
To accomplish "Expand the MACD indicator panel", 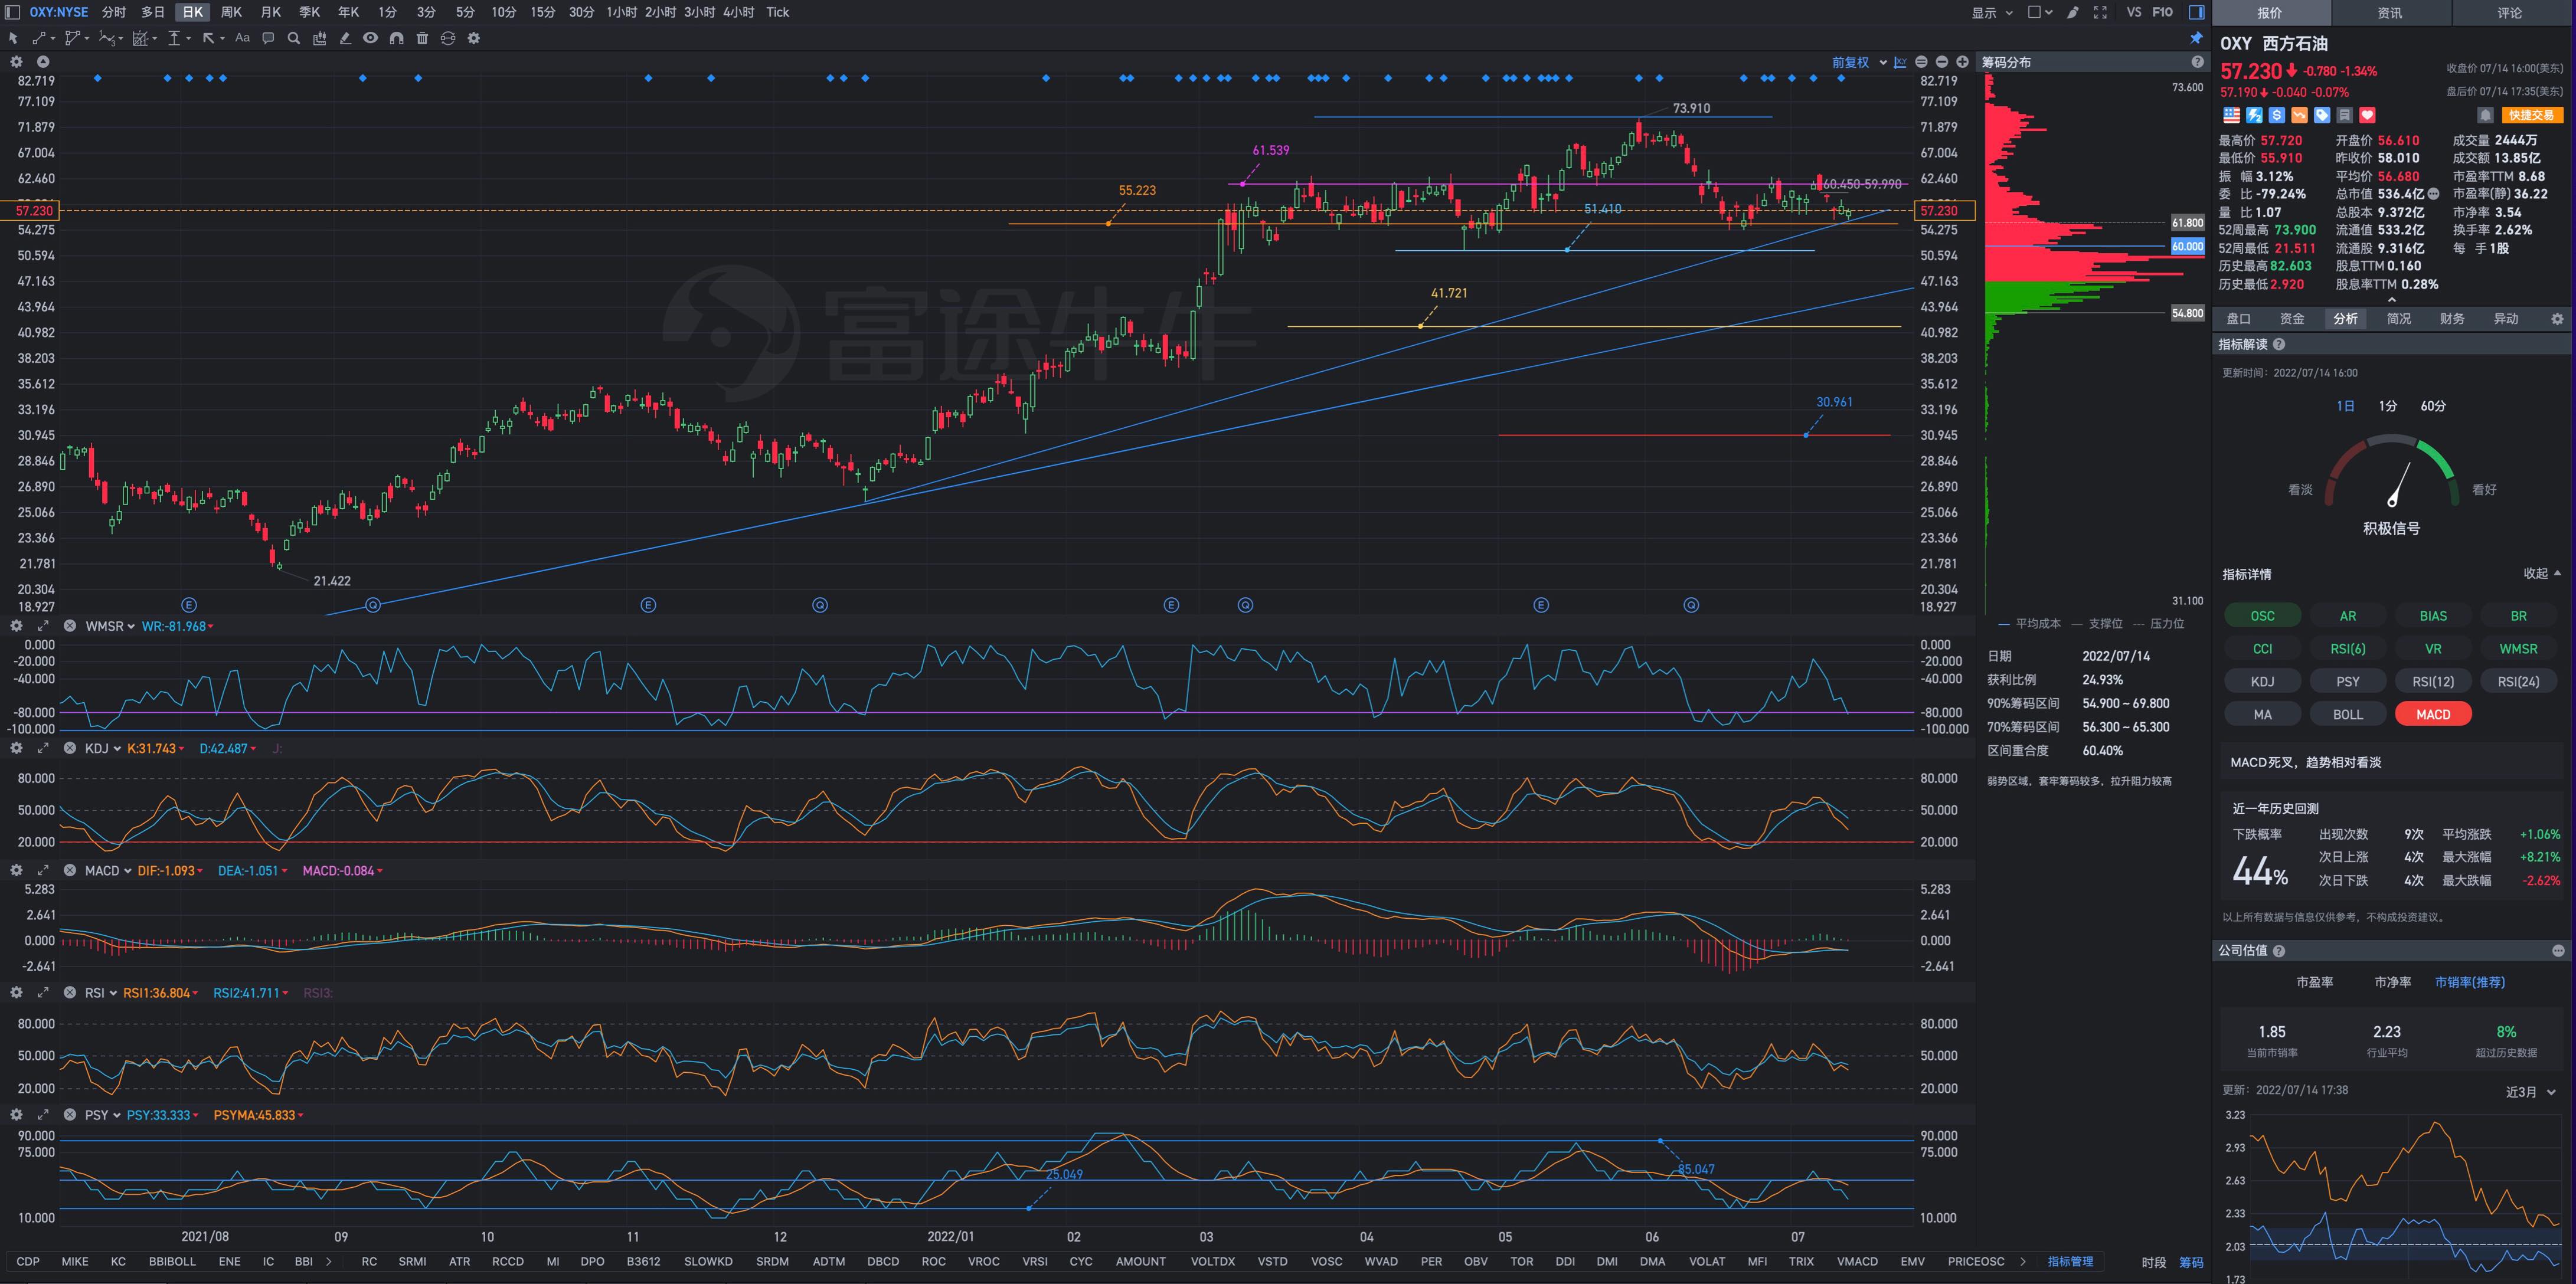I will coord(43,870).
